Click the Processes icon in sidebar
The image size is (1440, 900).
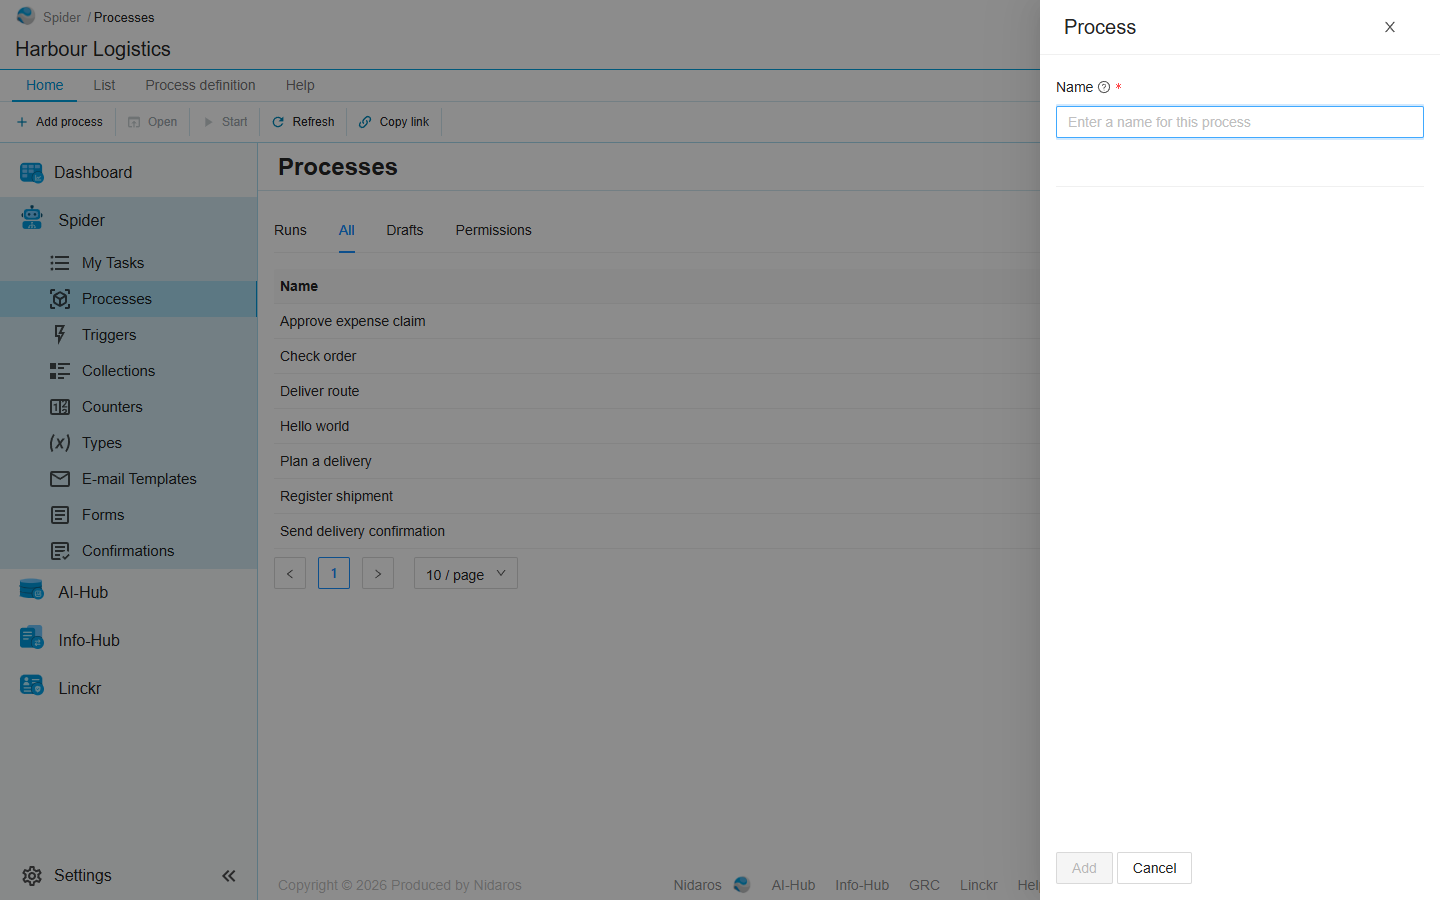[60, 299]
